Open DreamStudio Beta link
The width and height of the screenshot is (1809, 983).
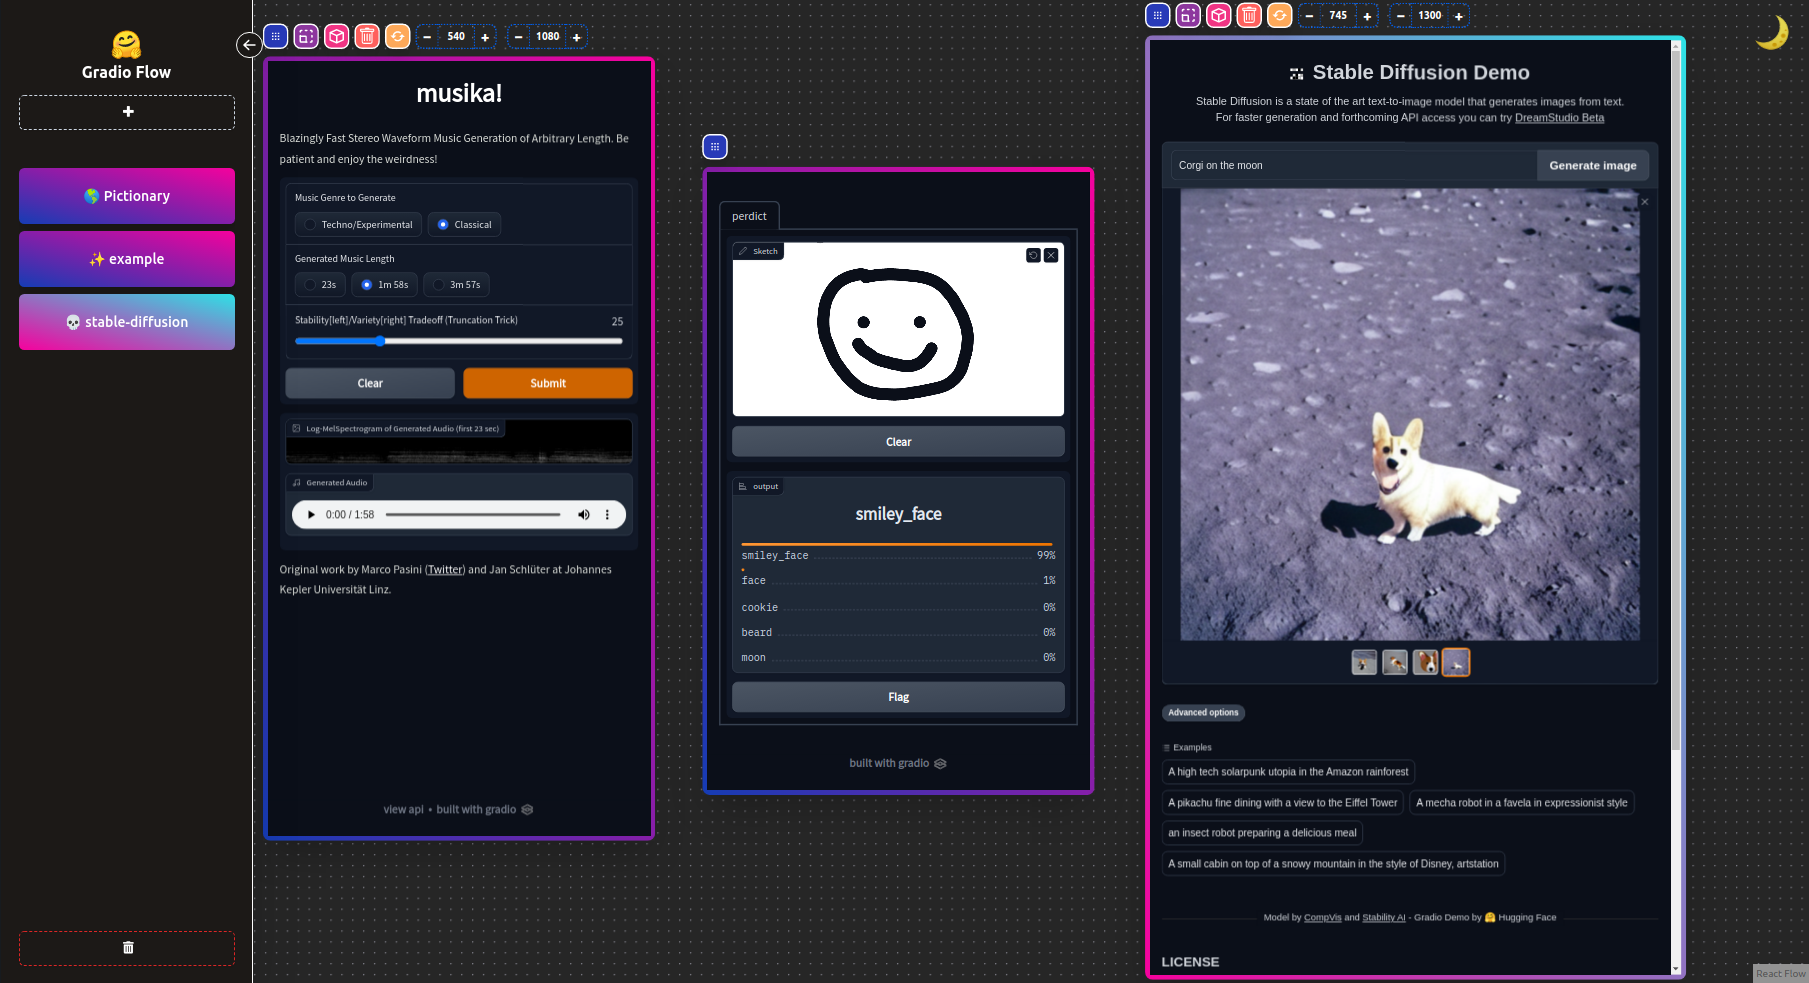[x=1559, y=118]
